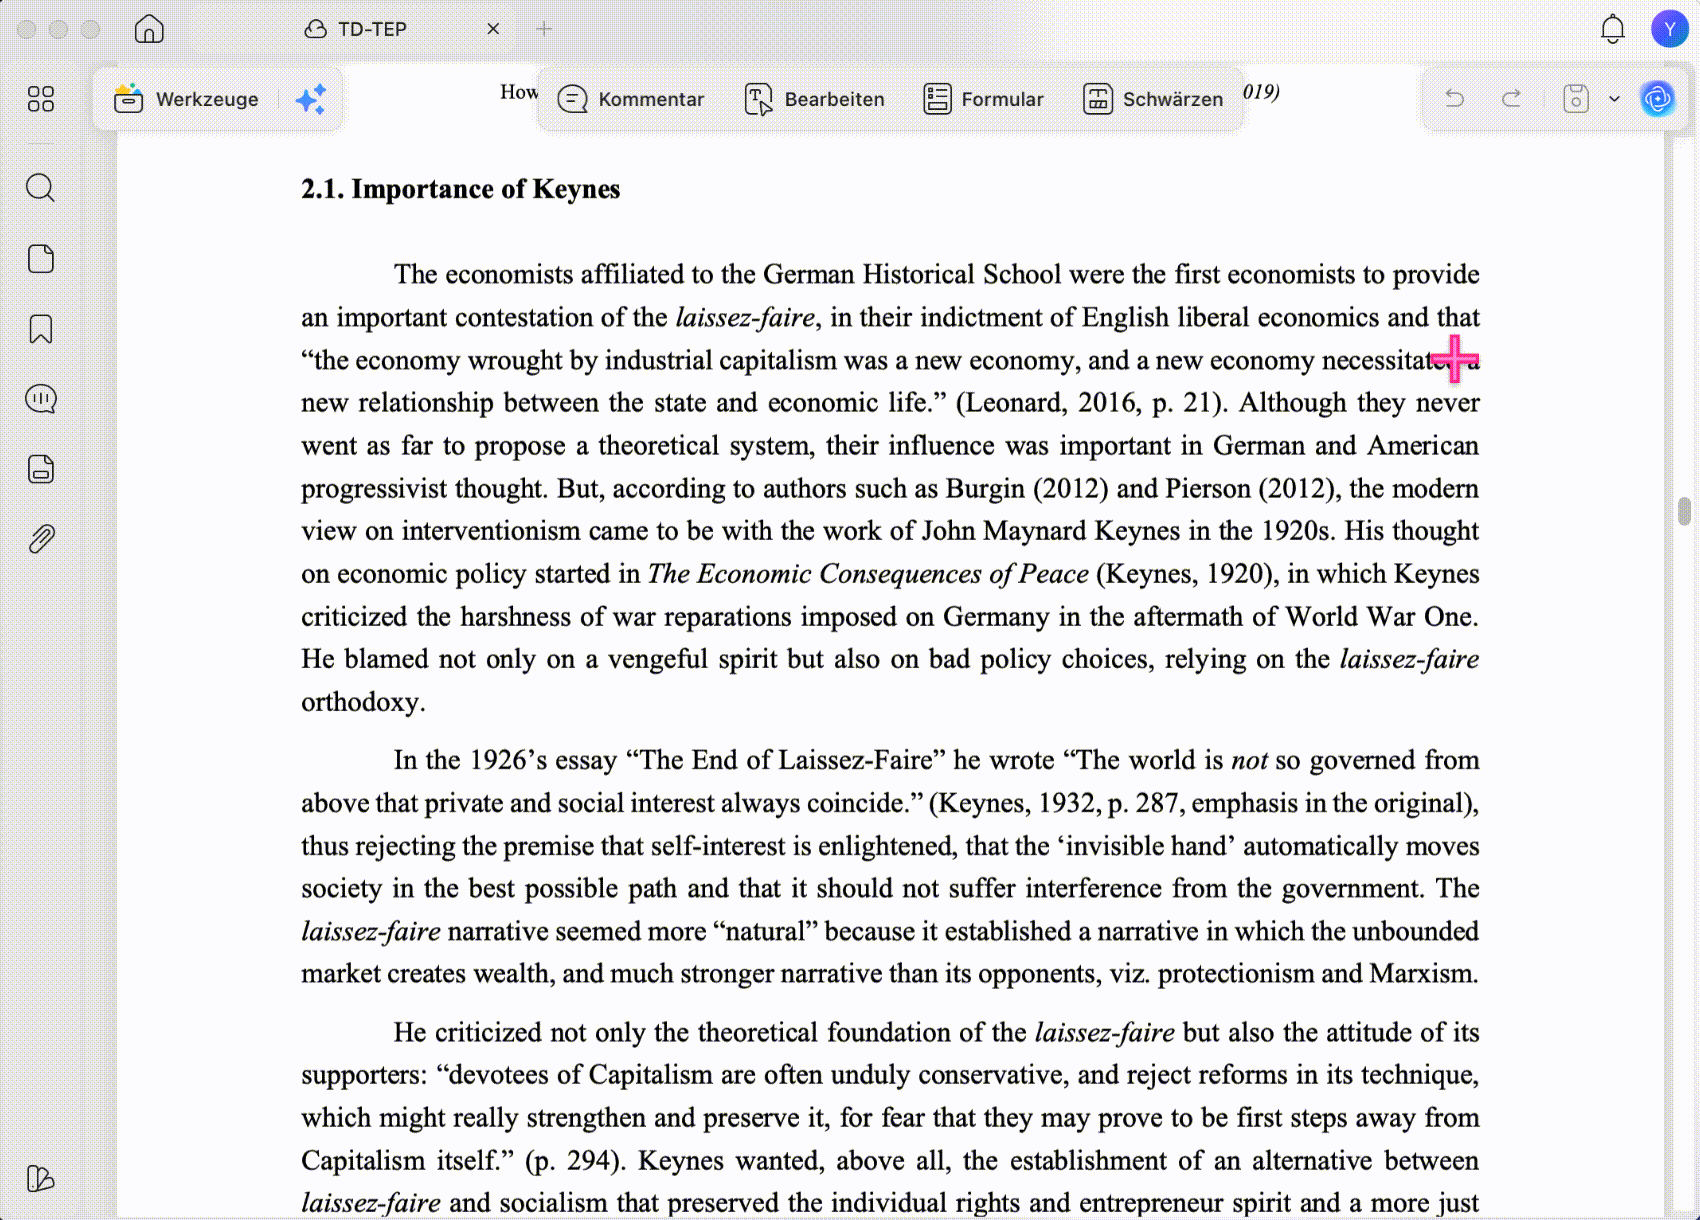Redo the last action
This screenshot has width=1700, height=1220.
tap(1512, 98)
